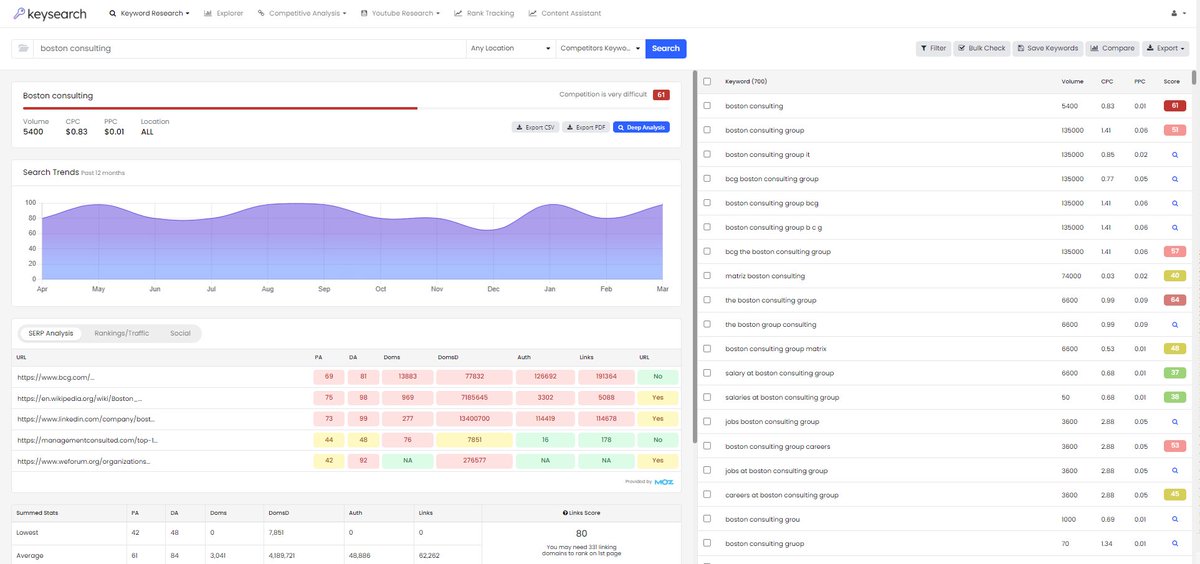This screenshot has height=564, width=1200.
Task: Click the Filter button
Action: [933, 48]
